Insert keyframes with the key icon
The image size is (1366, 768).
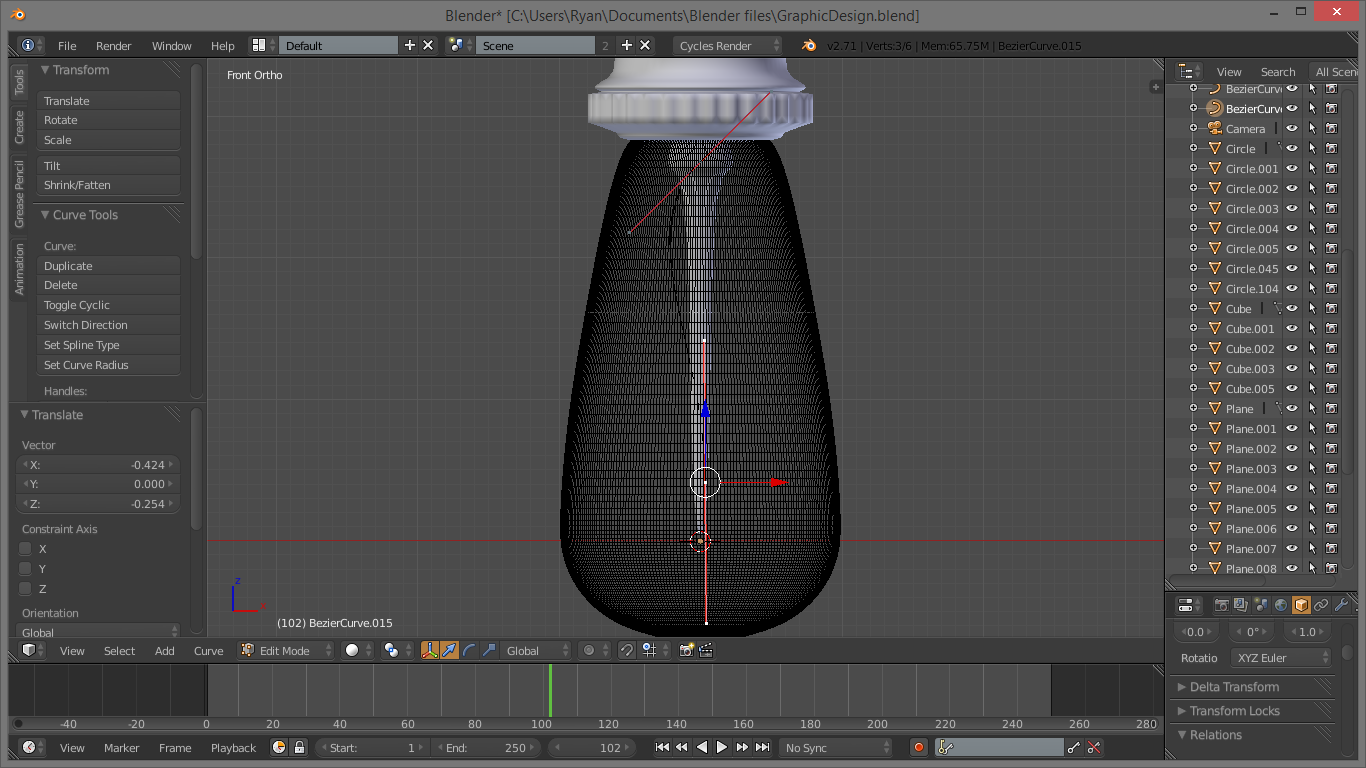(1074, 747)
